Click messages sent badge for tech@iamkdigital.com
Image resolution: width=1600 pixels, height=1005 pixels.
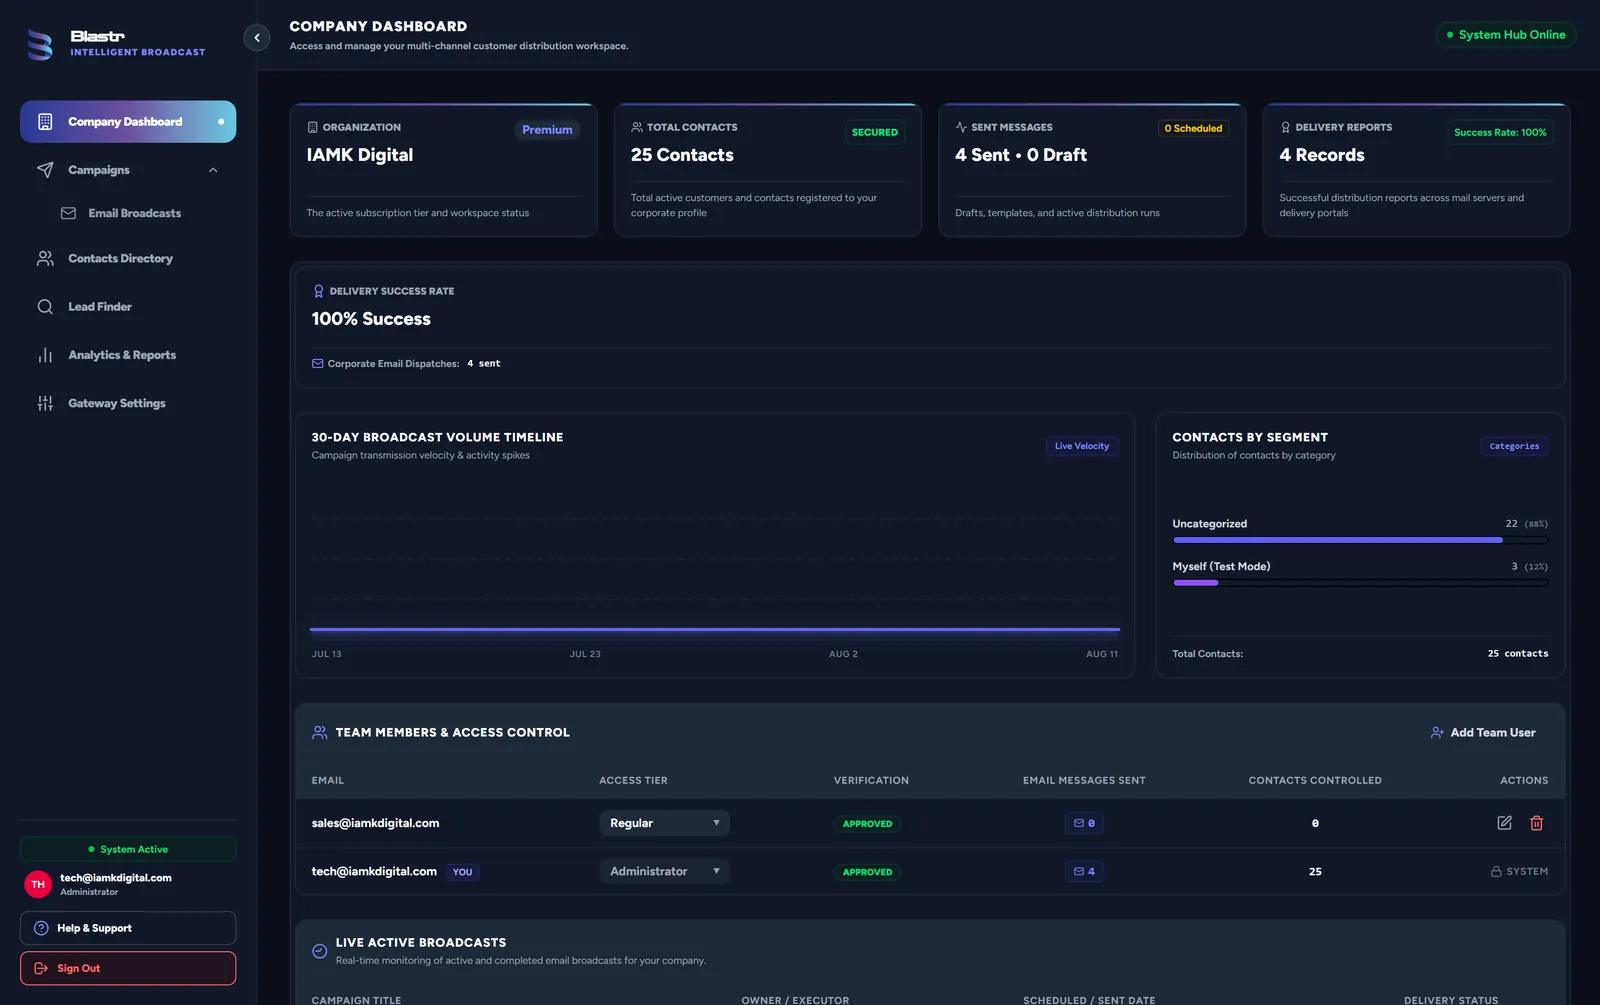pos(1084,871)
